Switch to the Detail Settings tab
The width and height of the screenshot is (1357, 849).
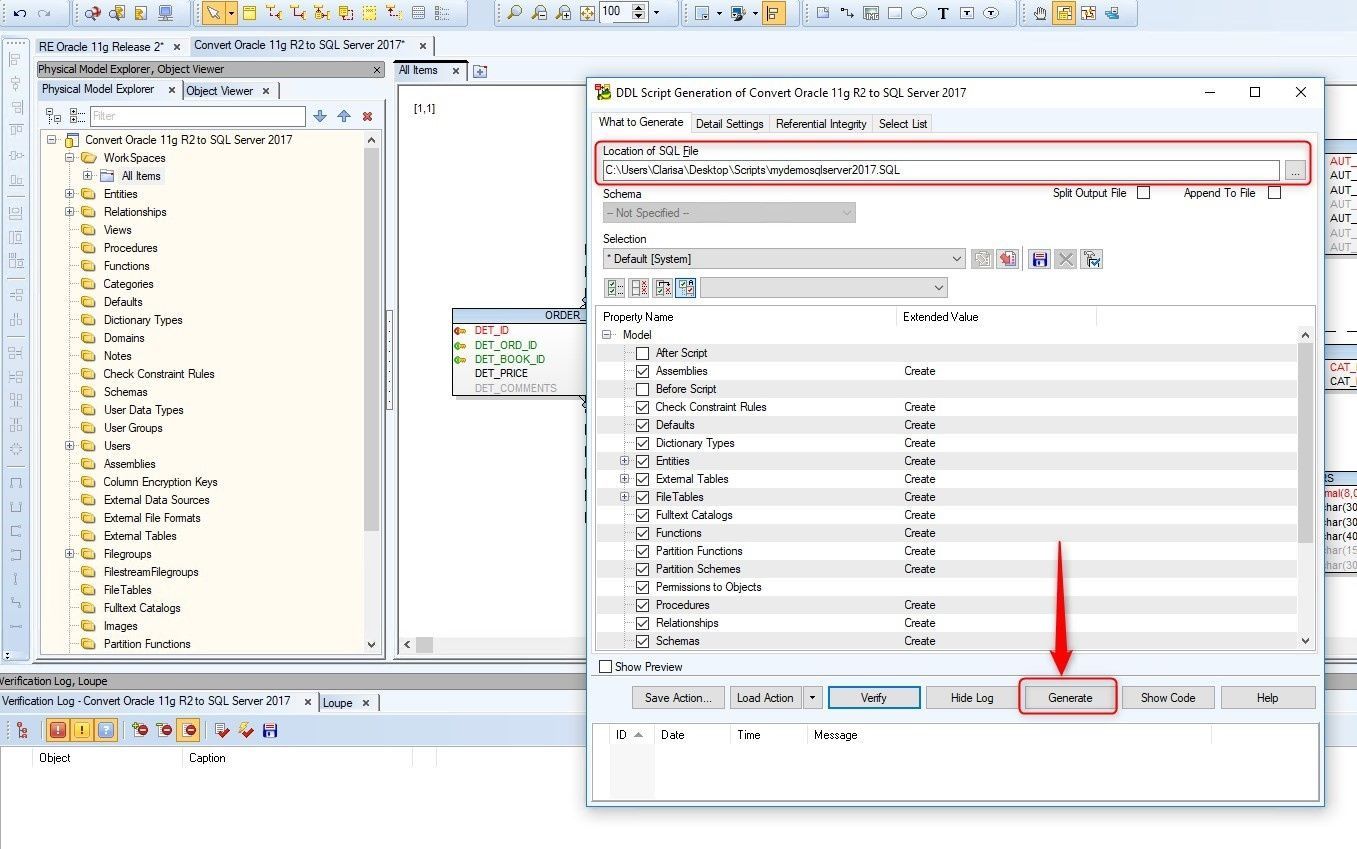(729, 124)
